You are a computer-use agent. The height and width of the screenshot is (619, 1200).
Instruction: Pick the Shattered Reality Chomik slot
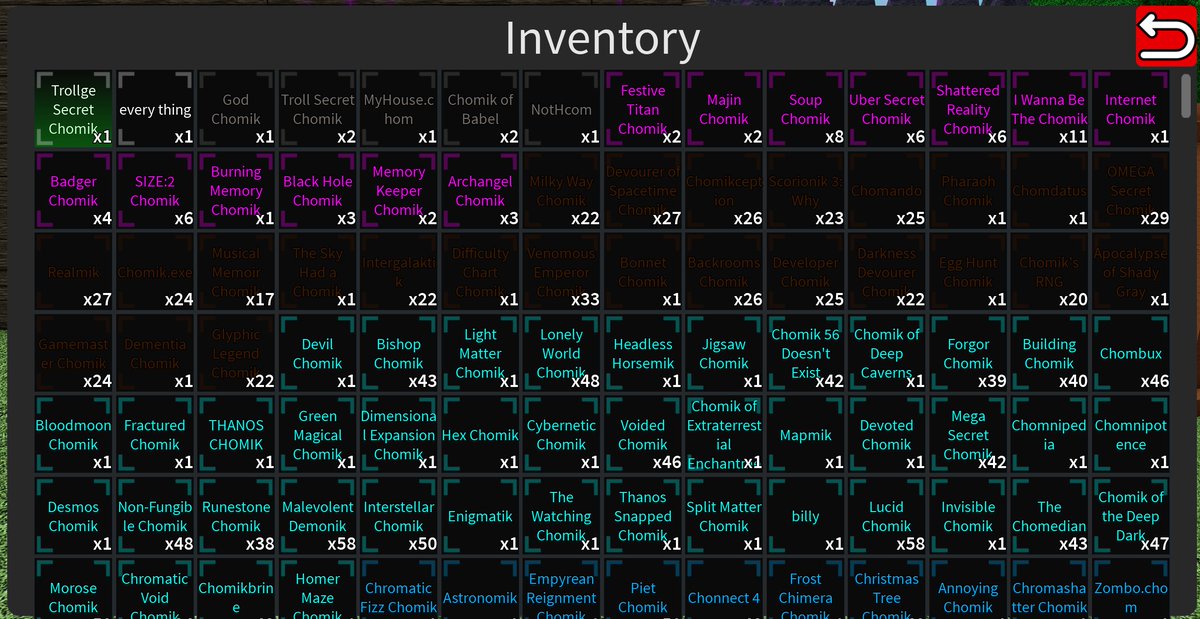tap(968, 109)
